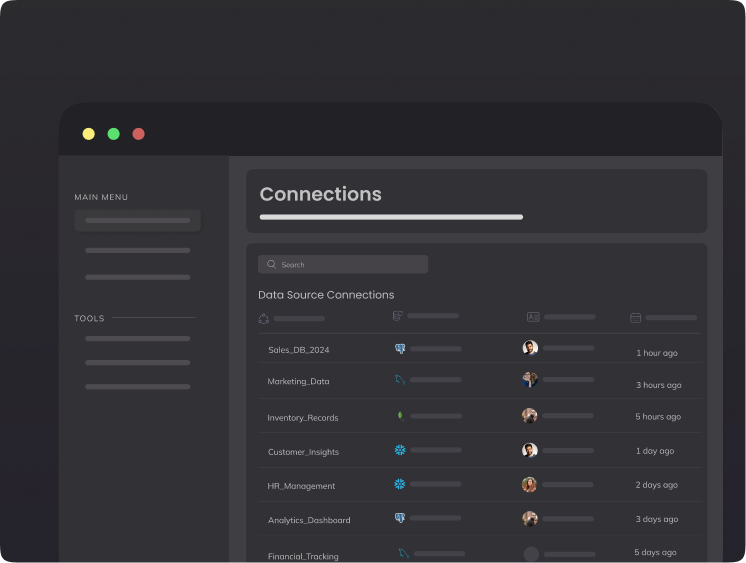Click the Snowflake icon in Customer_Insights row

click(x=400, y=450)
